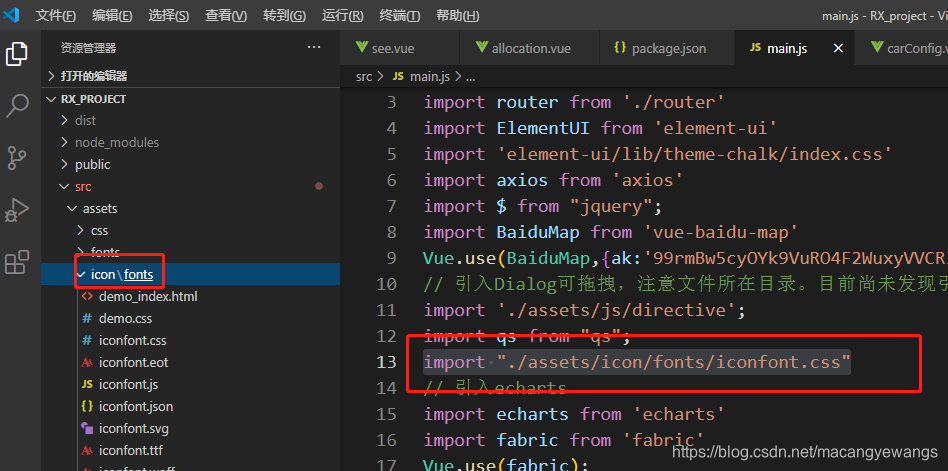Open iconfont.ttf file

[190, 450]
